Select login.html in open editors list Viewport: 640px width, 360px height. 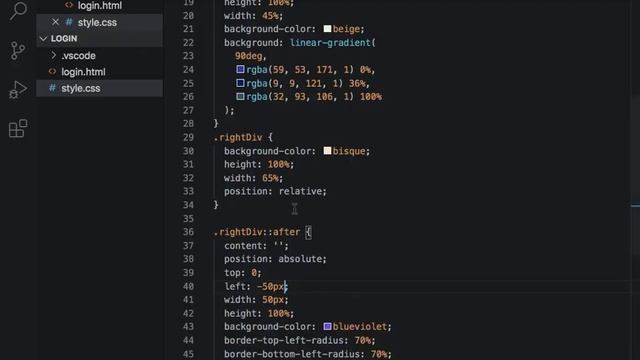(x=99, y=5)
